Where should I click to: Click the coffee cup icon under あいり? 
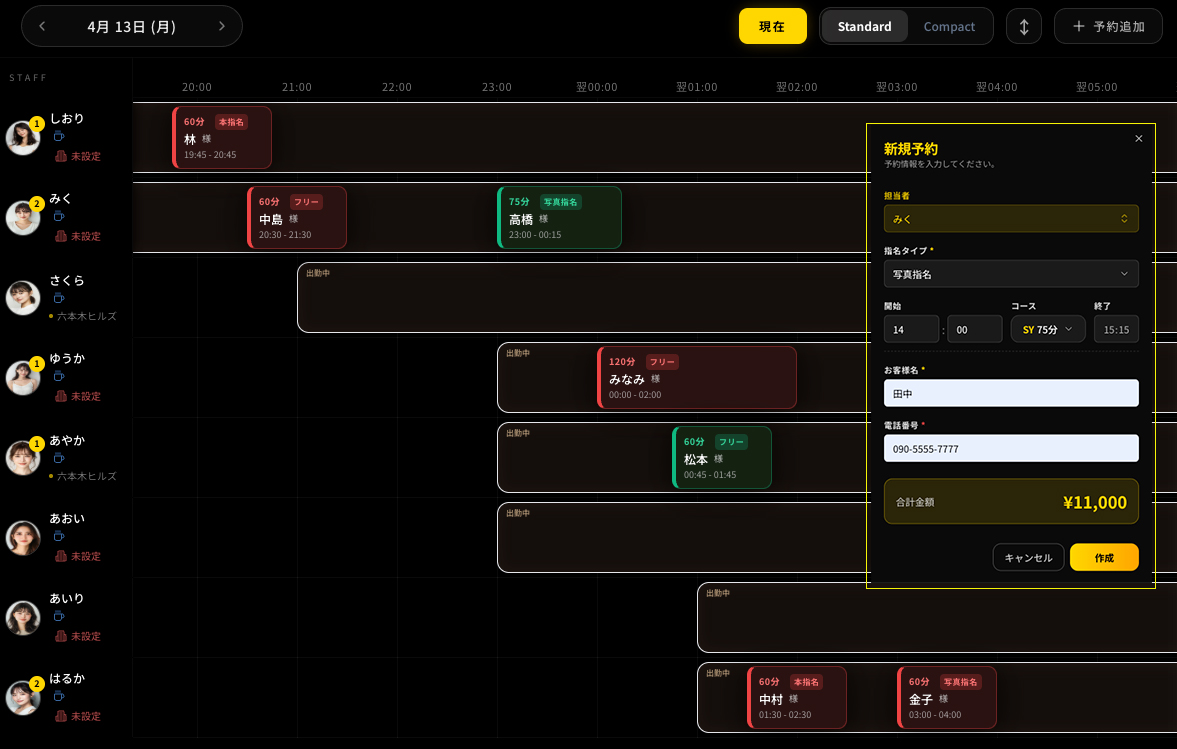click(x=59, y=616)
